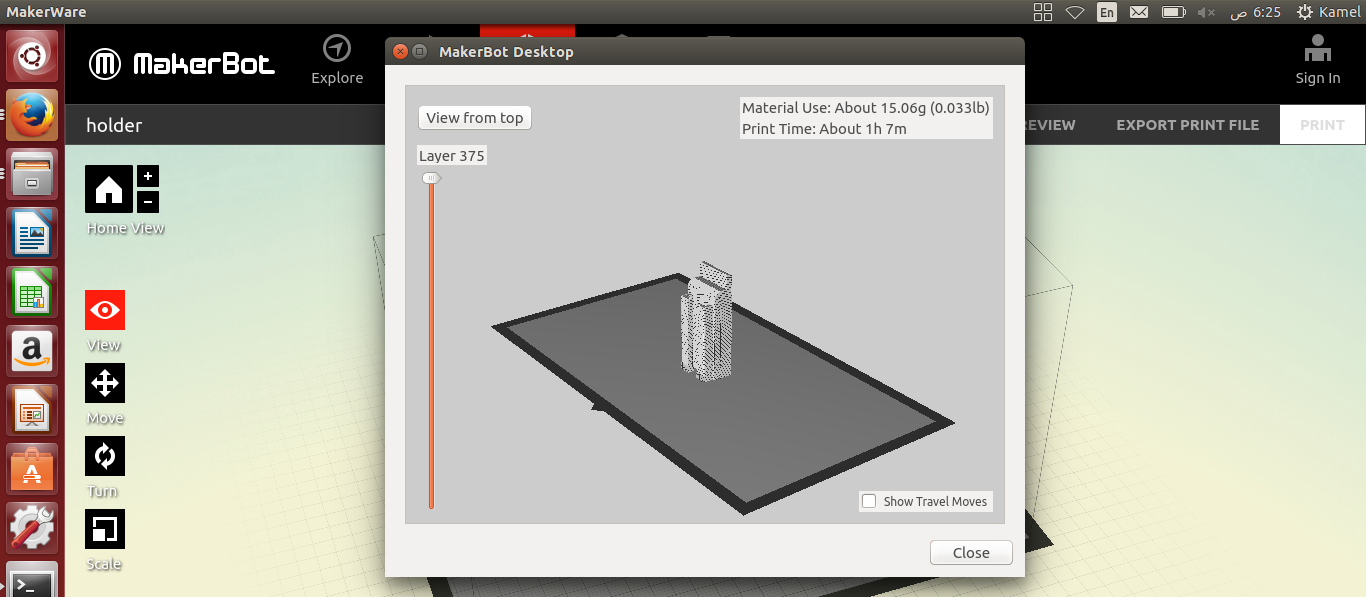Viewport: 1366px width, 597px height.
Task: Open the Files manager in dock
Action: tap(33, 174)
